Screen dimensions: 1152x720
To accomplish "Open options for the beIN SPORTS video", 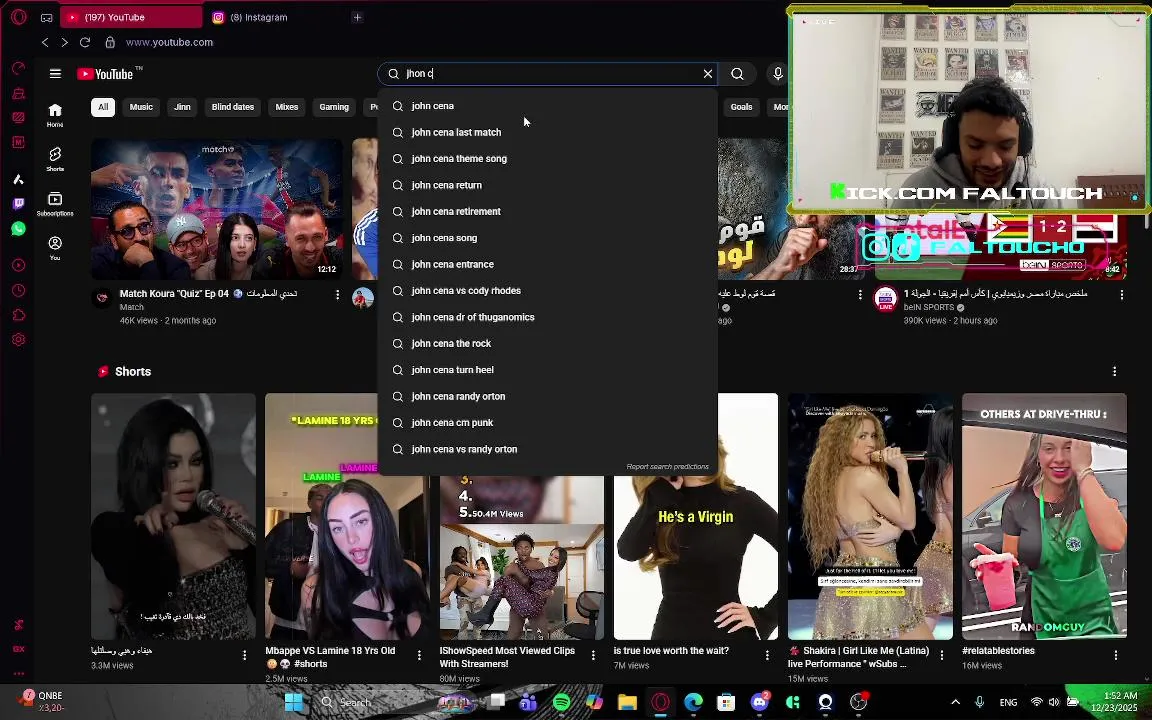I will point(1121,295).
